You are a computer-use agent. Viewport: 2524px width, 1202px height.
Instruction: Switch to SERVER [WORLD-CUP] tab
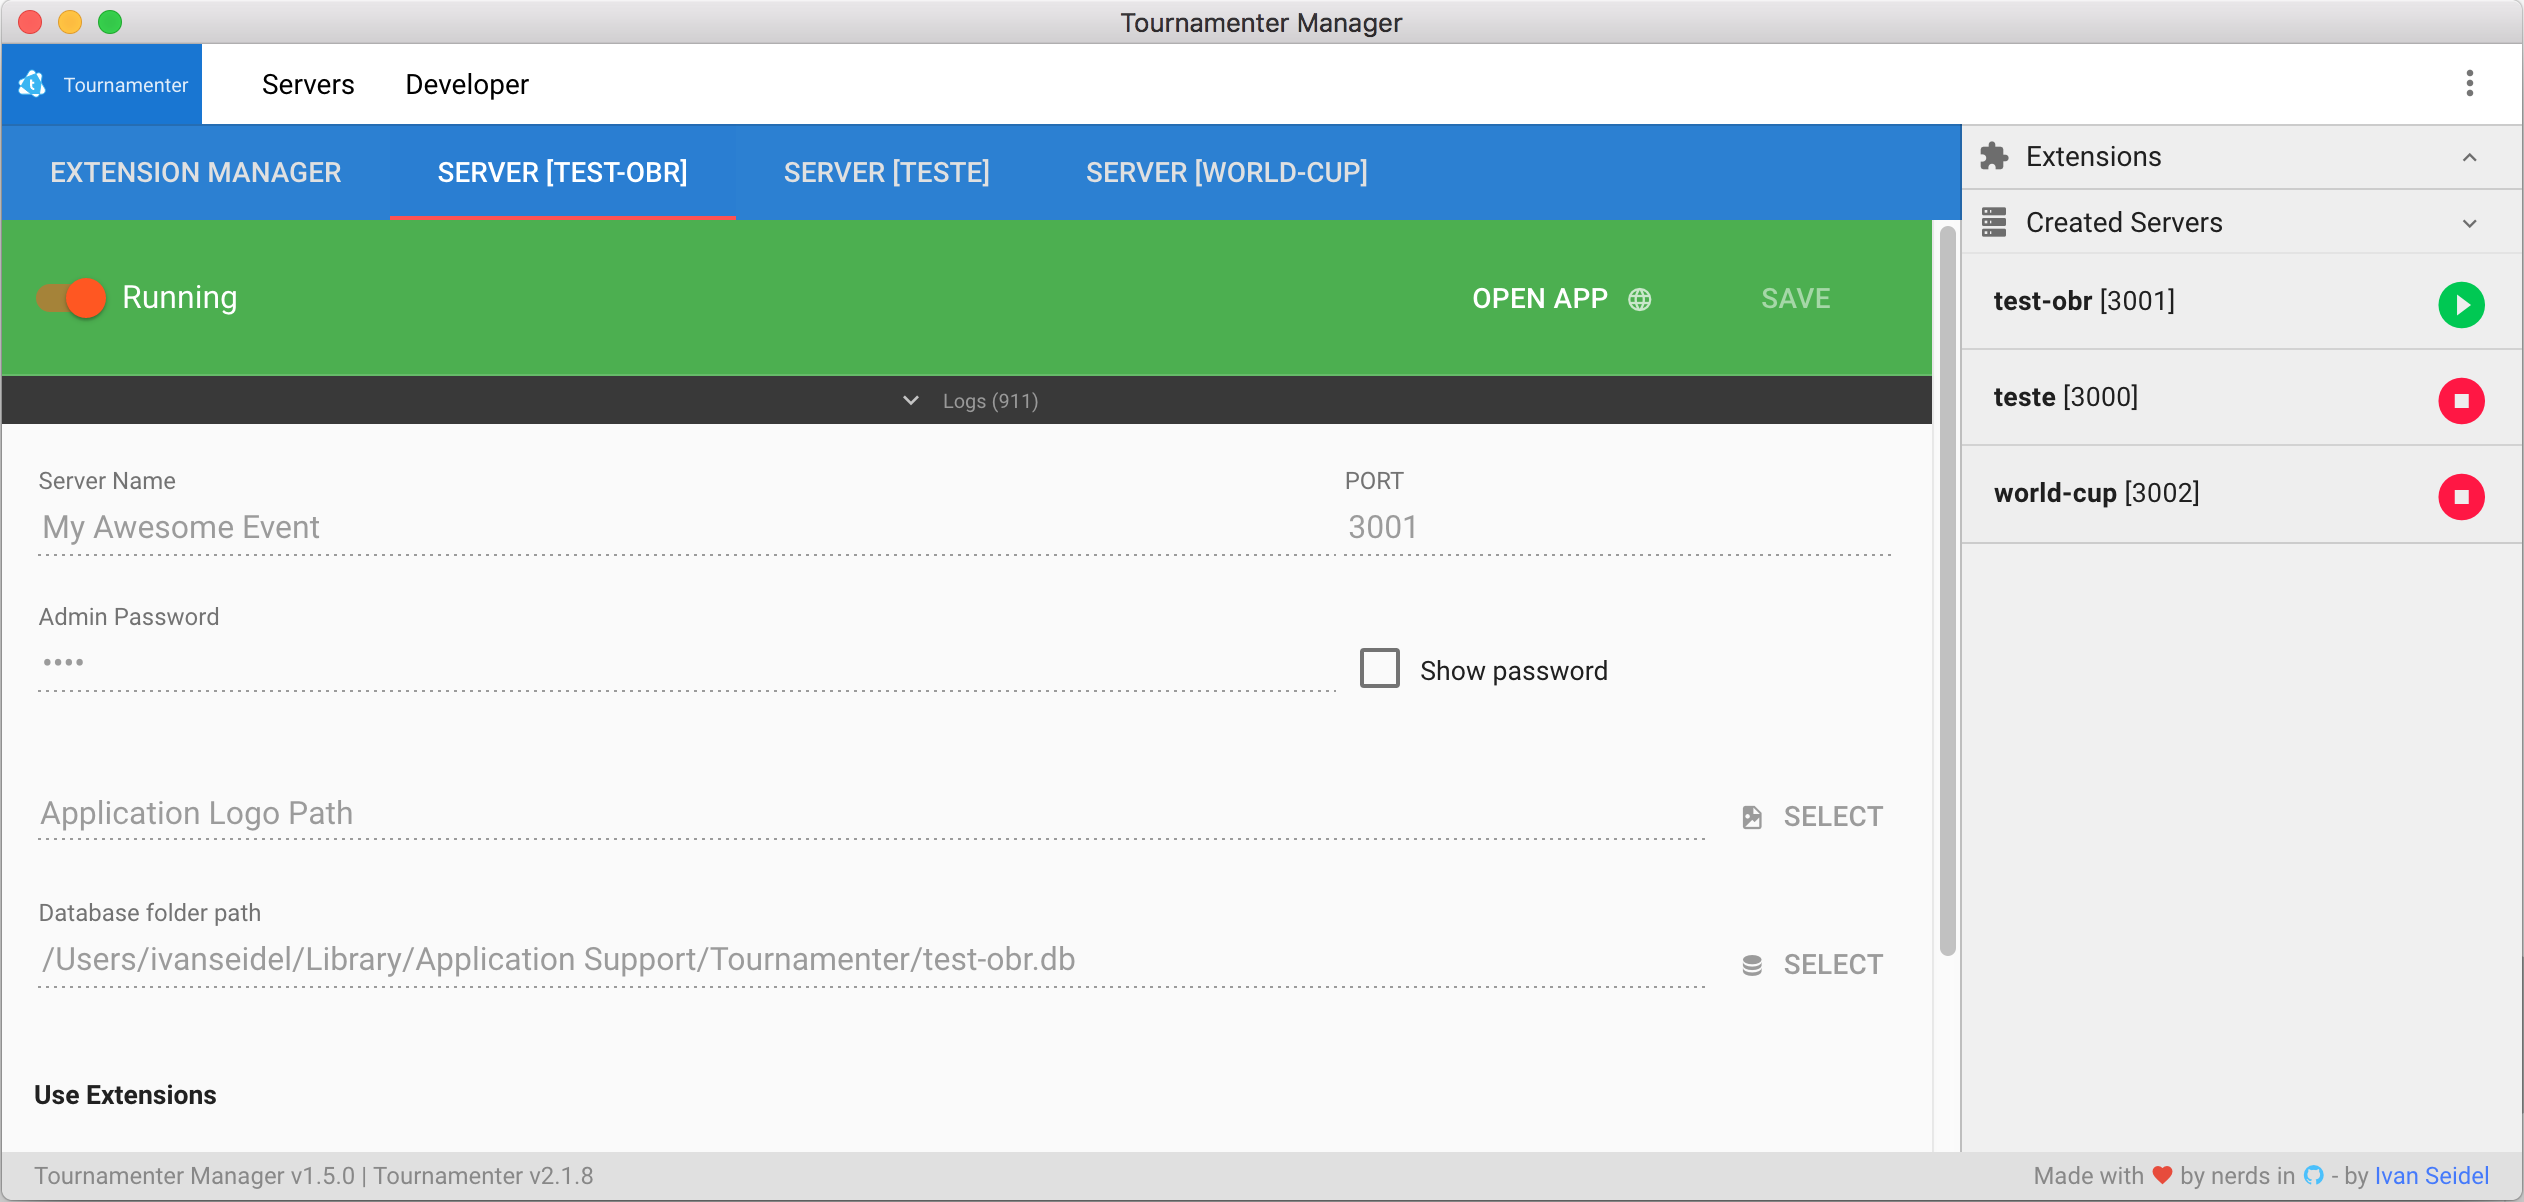click(1228, 172)
